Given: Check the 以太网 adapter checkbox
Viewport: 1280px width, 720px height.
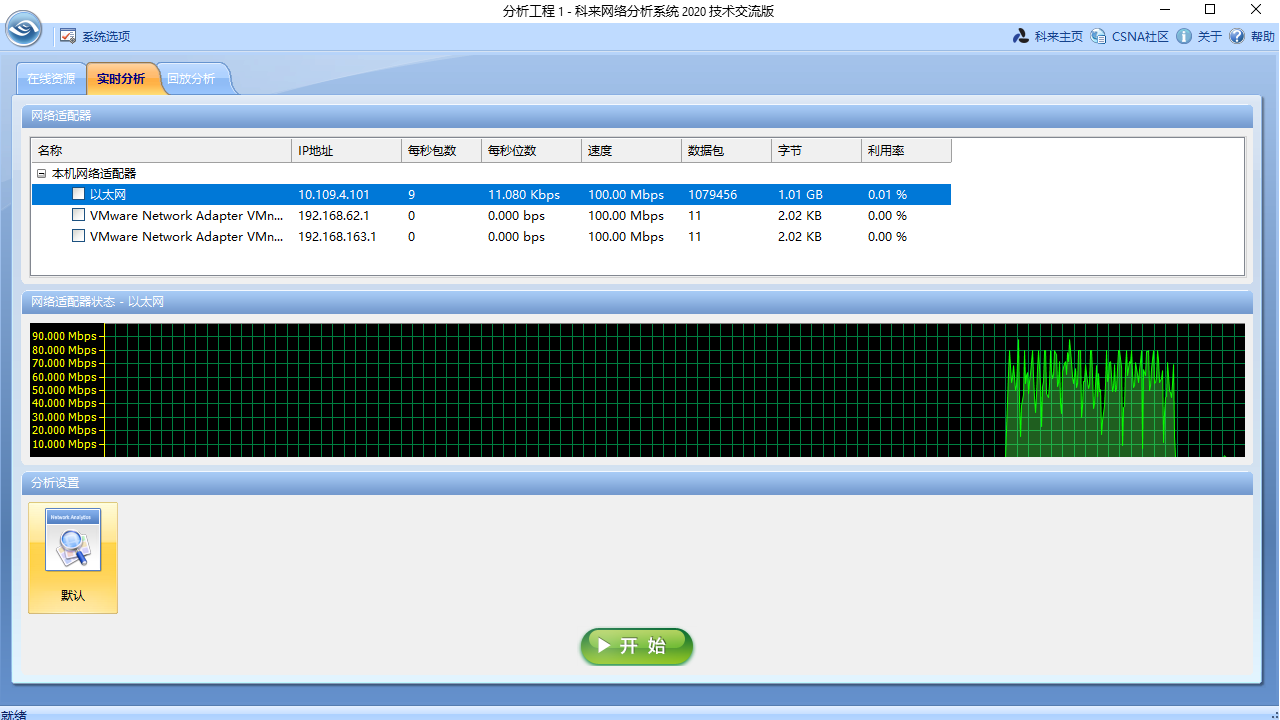Looking at the screenshot, I should pos(78,194).
